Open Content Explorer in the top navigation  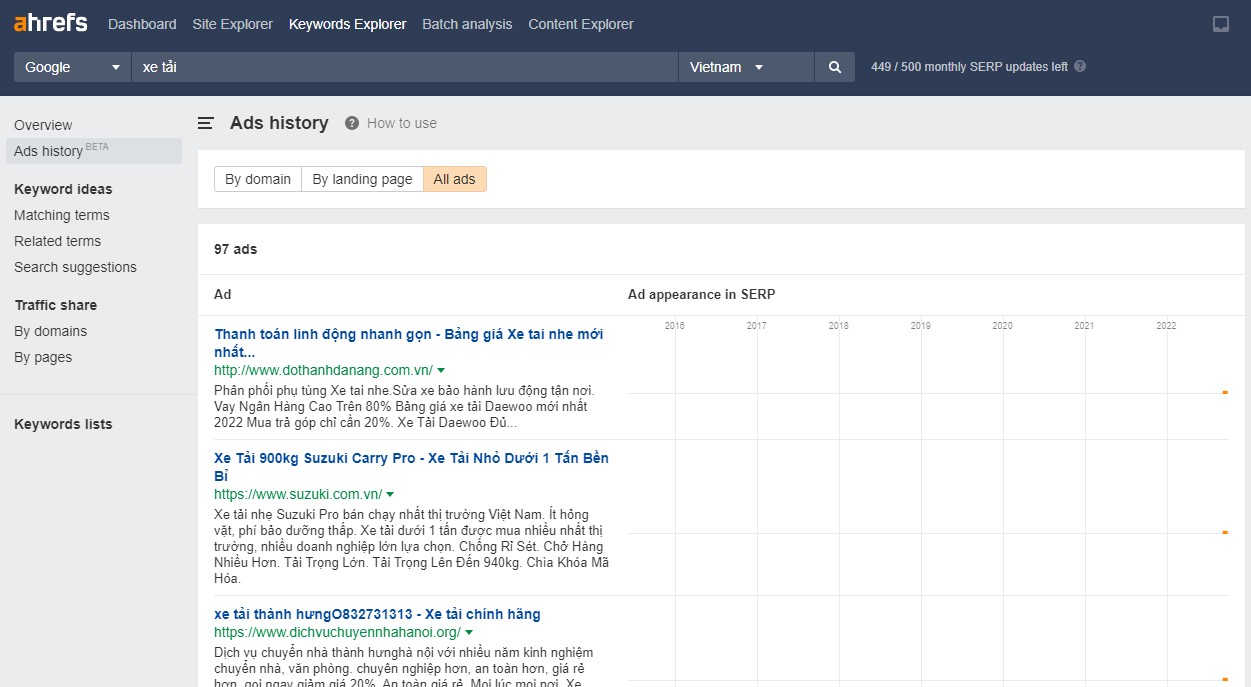click(581, 24)
